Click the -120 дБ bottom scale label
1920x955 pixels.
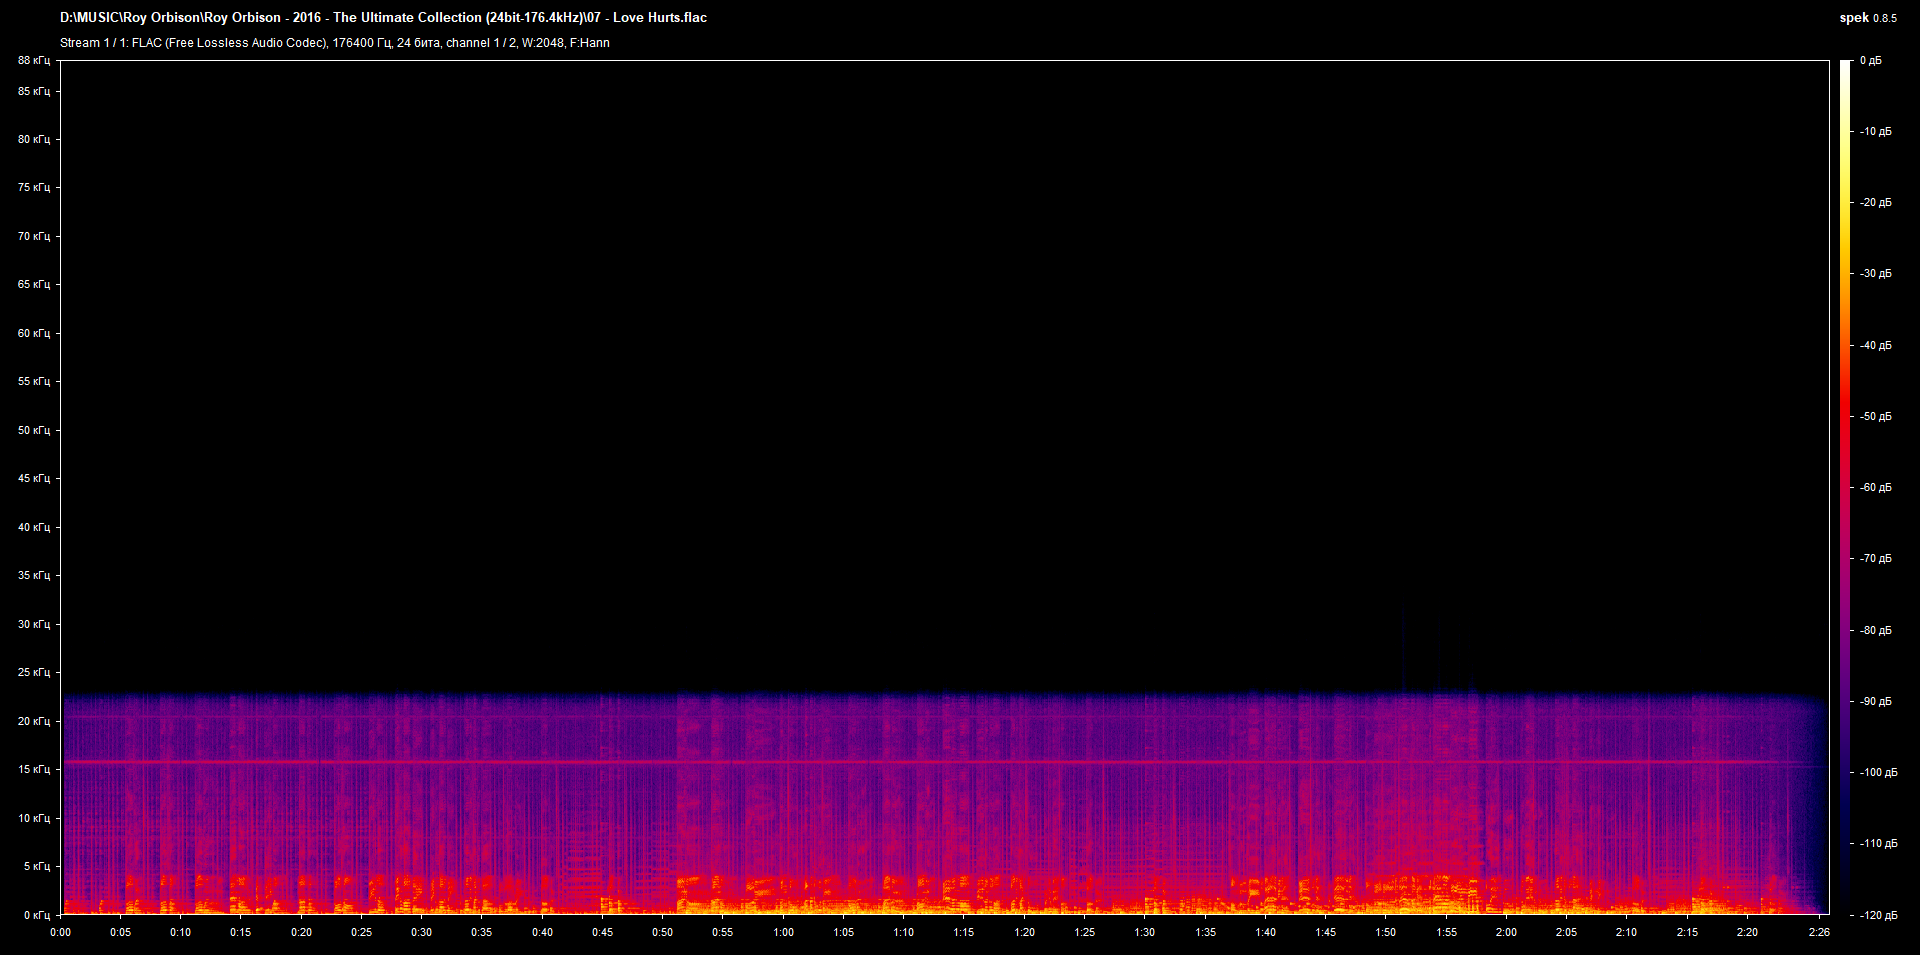click(x=1877, y=915)
